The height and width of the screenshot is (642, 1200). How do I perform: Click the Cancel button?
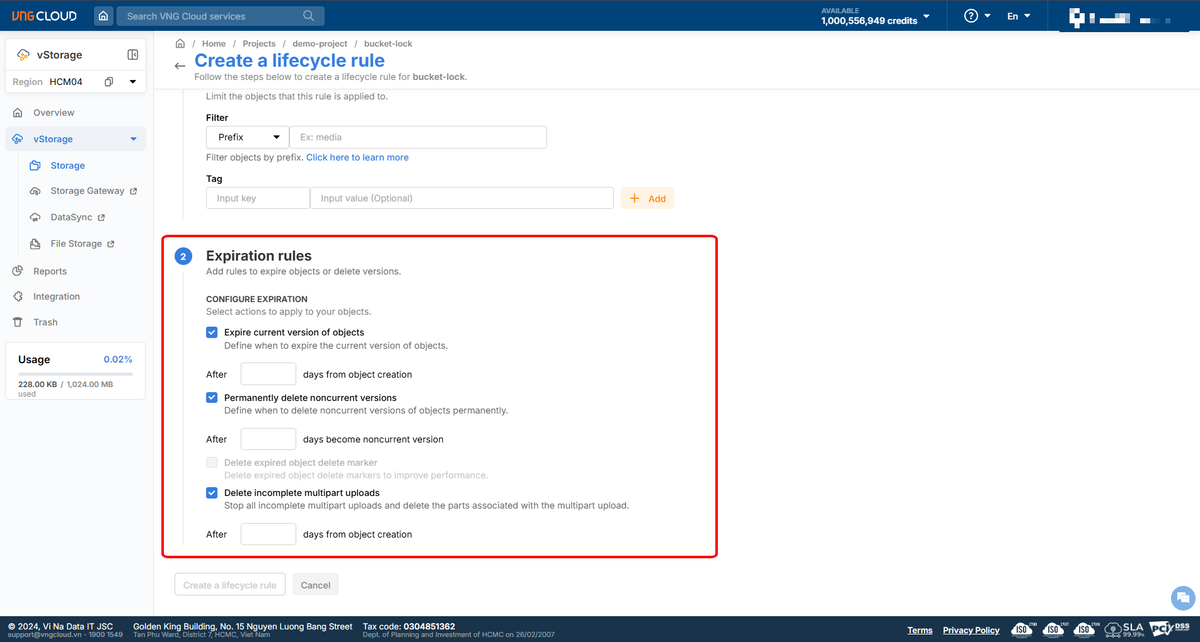point(316,585)
